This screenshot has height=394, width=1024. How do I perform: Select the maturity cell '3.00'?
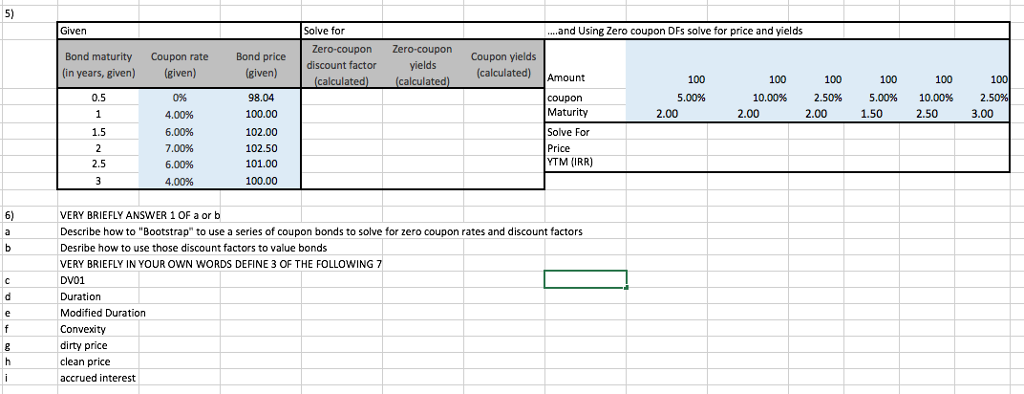pos(982,114)
